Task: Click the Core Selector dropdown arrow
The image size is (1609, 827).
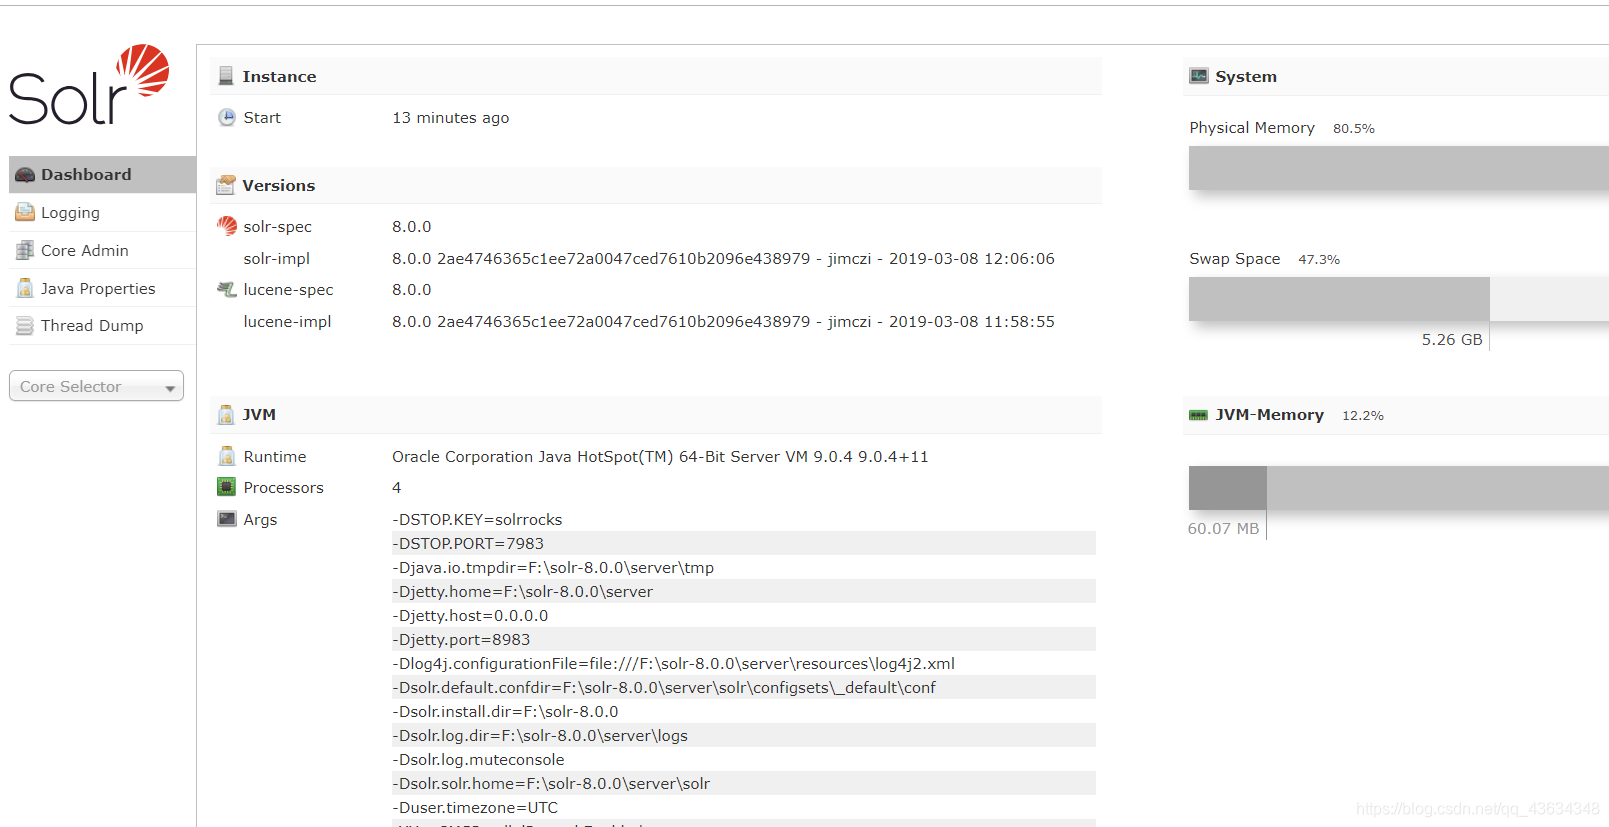Action: coord(170,388)
